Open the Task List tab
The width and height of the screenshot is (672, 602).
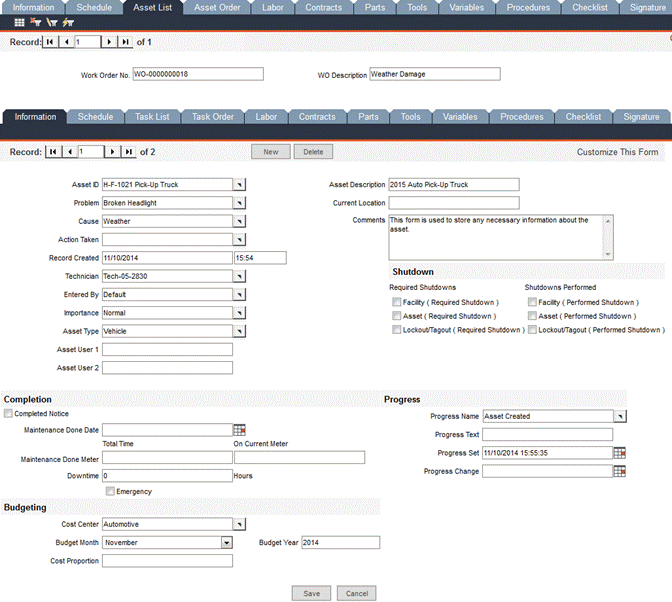[x=152, y=117]
